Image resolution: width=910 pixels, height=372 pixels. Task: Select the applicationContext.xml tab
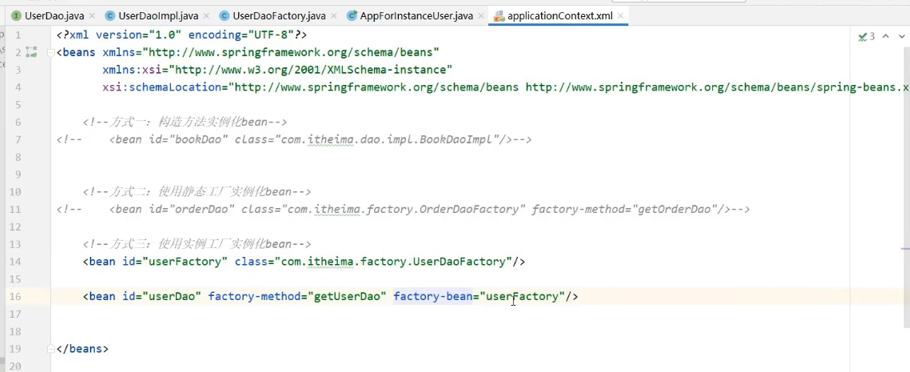559,16
